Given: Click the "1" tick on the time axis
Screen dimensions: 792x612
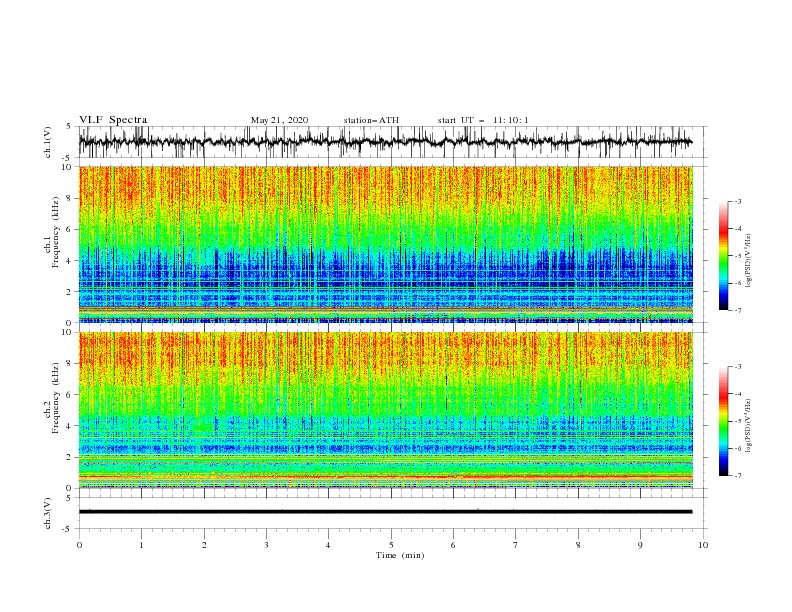Looking at the screenshot, I should [x=141, y=545].
